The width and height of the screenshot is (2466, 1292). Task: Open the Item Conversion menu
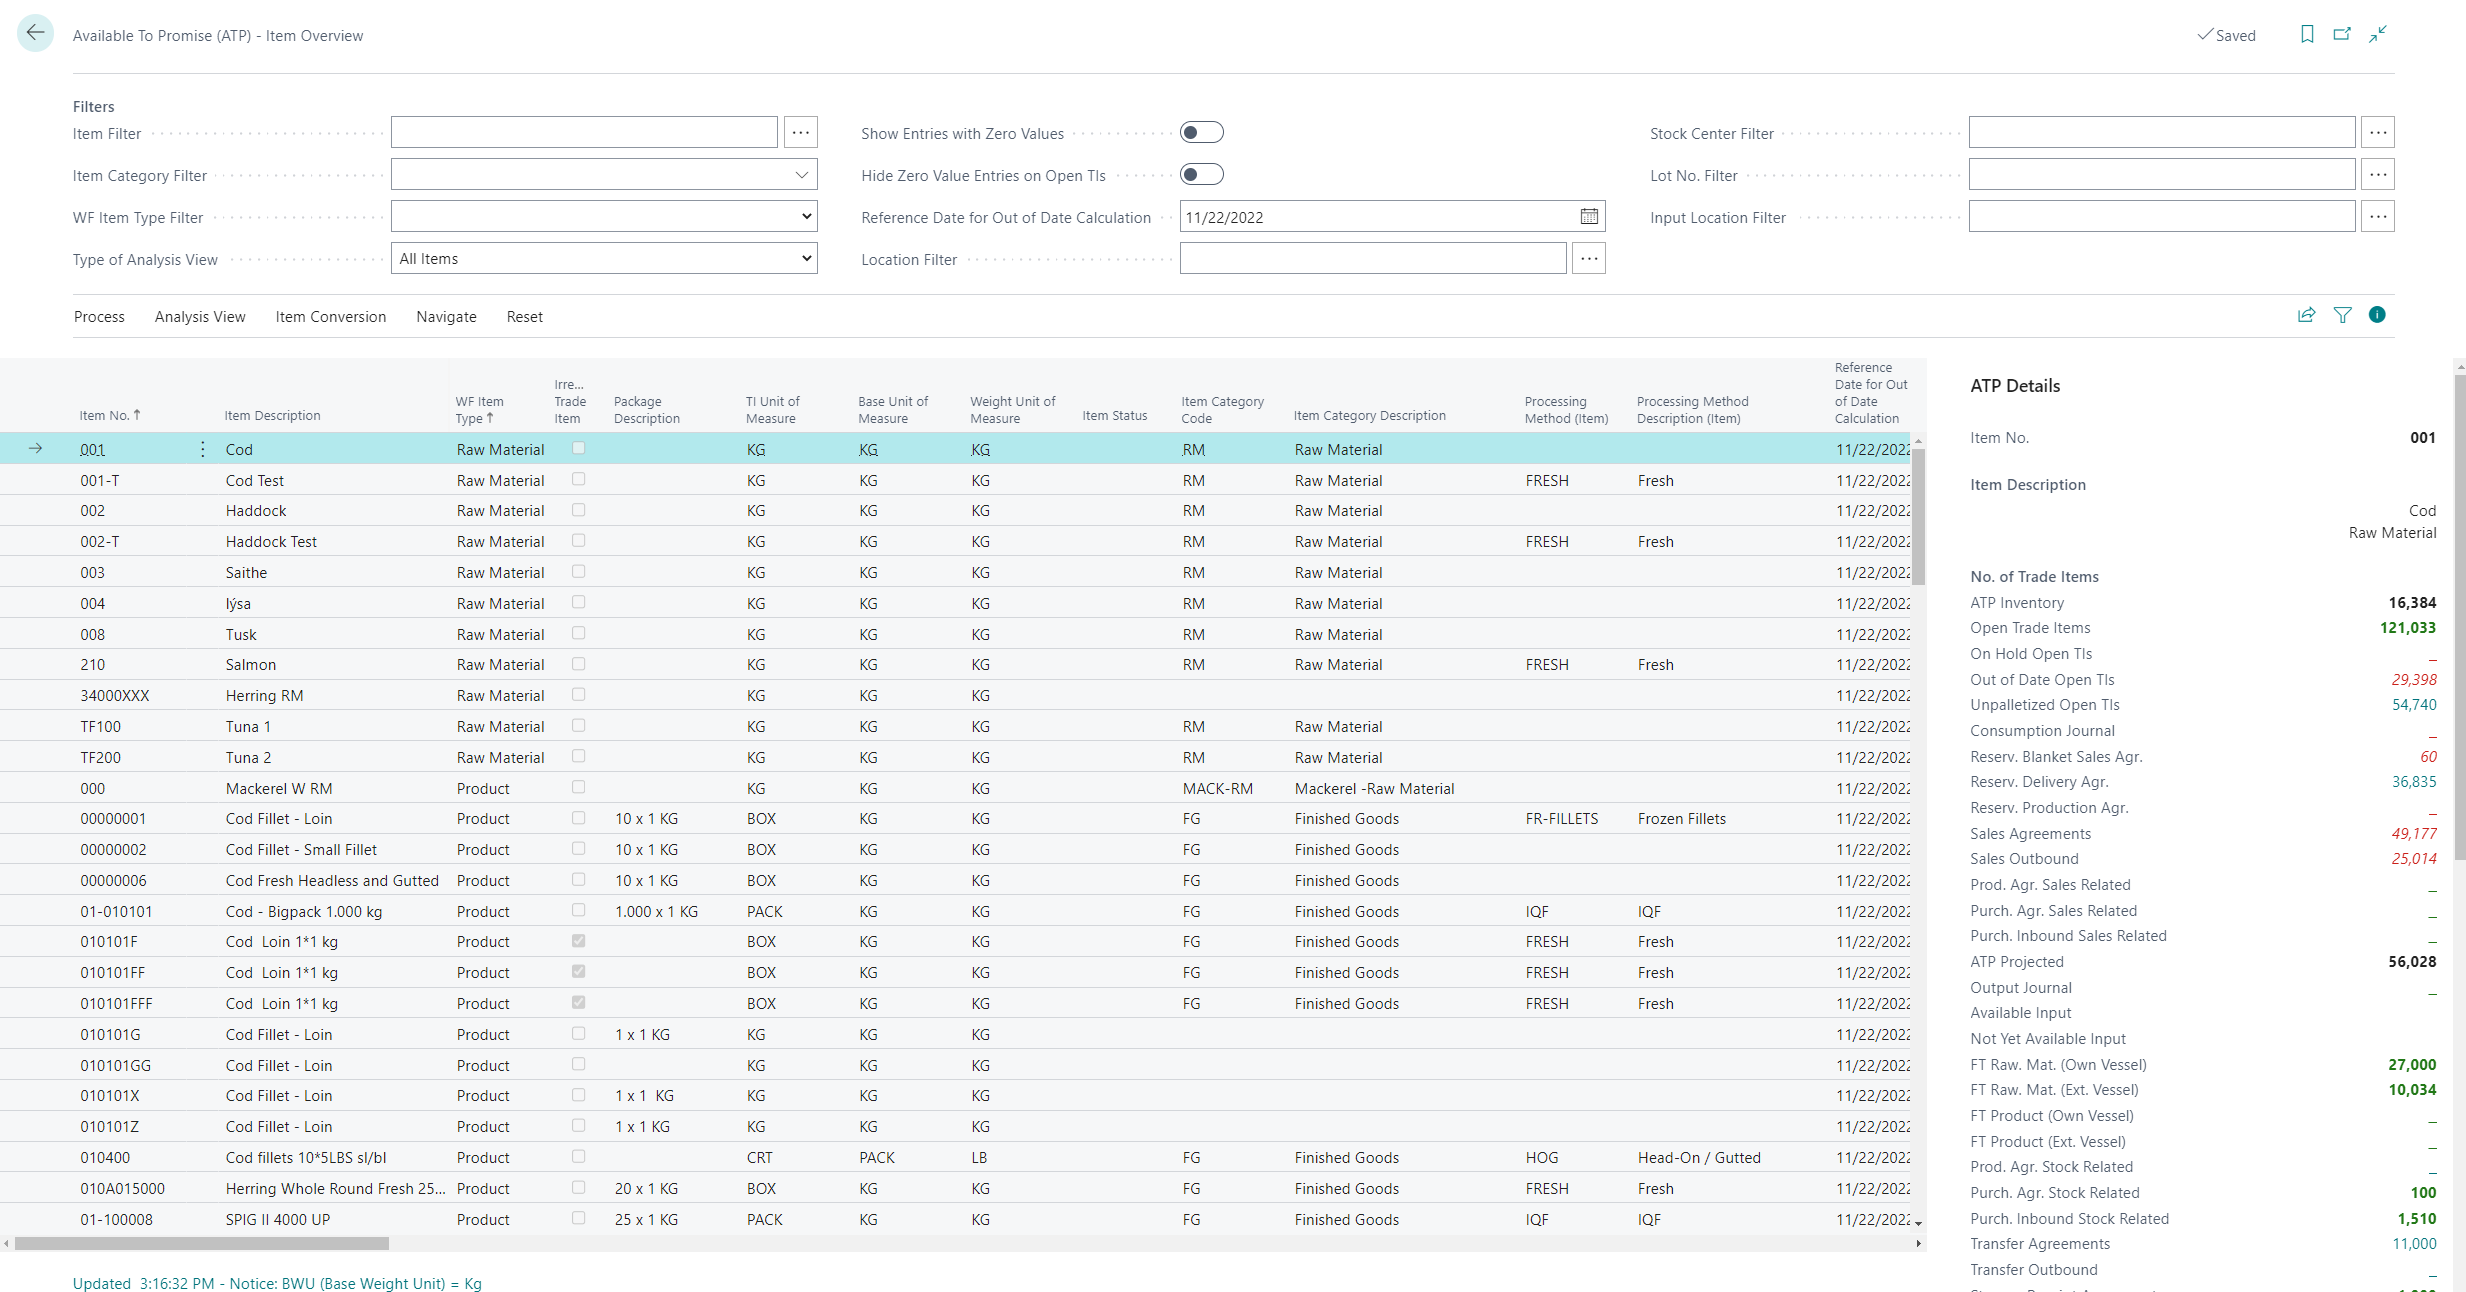pyautogui.click(x=330, y=317)
